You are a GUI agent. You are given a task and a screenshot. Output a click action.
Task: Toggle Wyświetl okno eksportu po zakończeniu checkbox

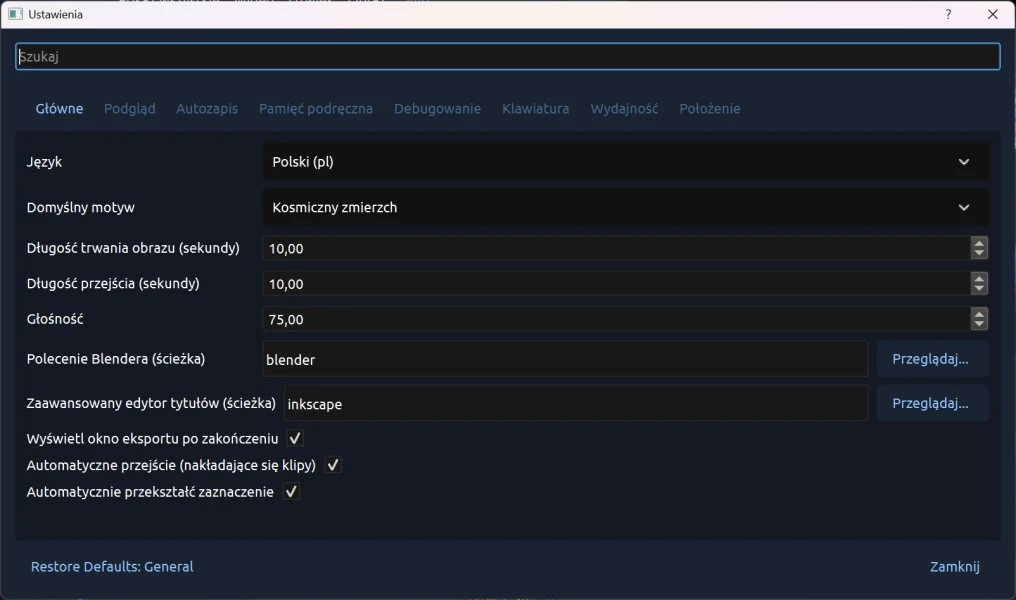point(295,439)
